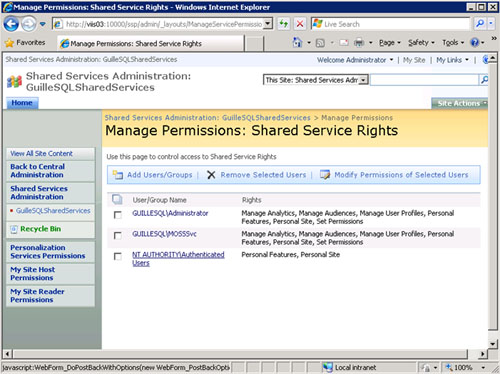Open Shared Services Administration sidebar link
Image resolution: width=500 pixels, height=374 pixels.
[x=39, y=193]
